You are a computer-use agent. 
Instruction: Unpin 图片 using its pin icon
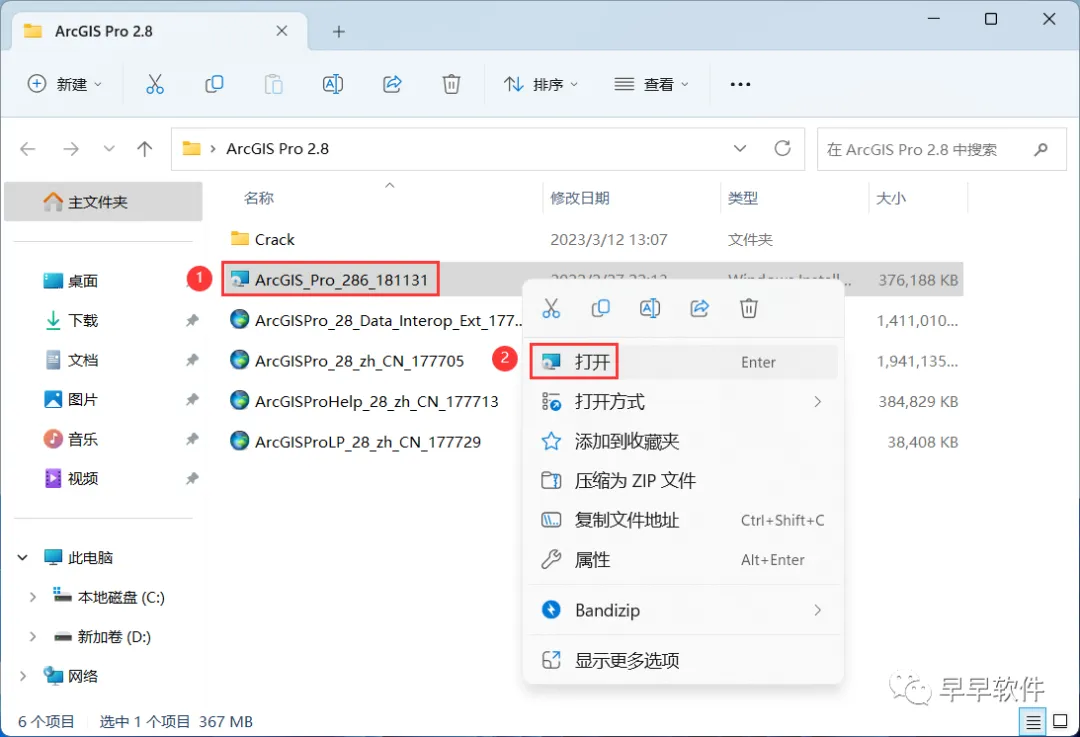point(192,399)
